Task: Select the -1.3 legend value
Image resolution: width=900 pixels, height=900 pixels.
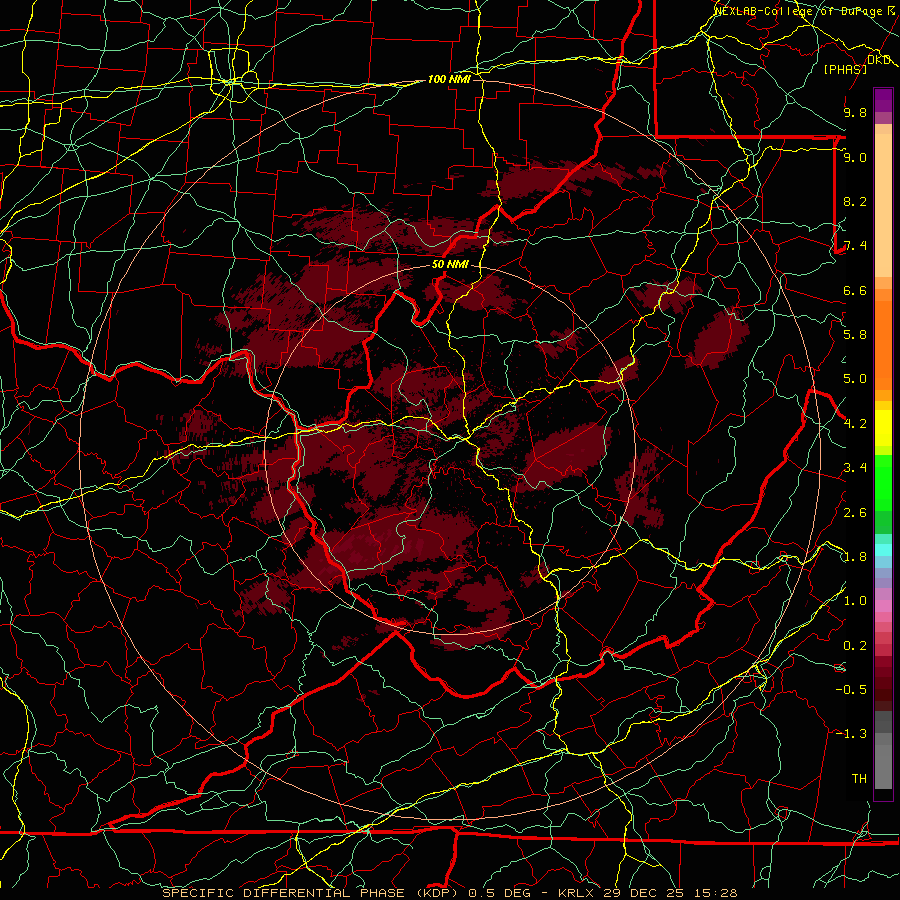Action: (x=851, y=734)
